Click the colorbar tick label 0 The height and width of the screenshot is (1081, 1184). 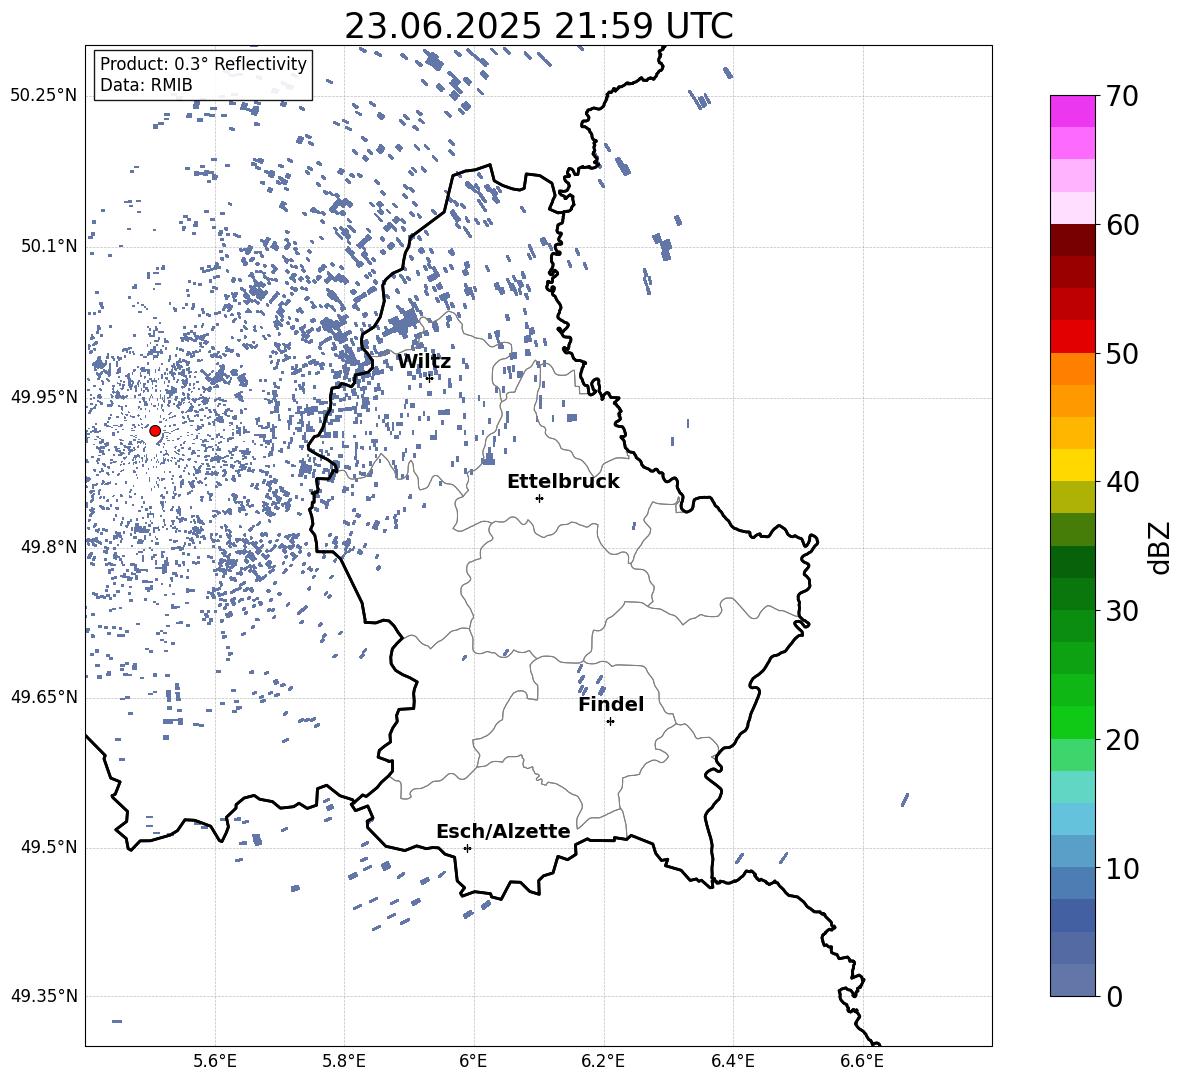(1114, 997)
